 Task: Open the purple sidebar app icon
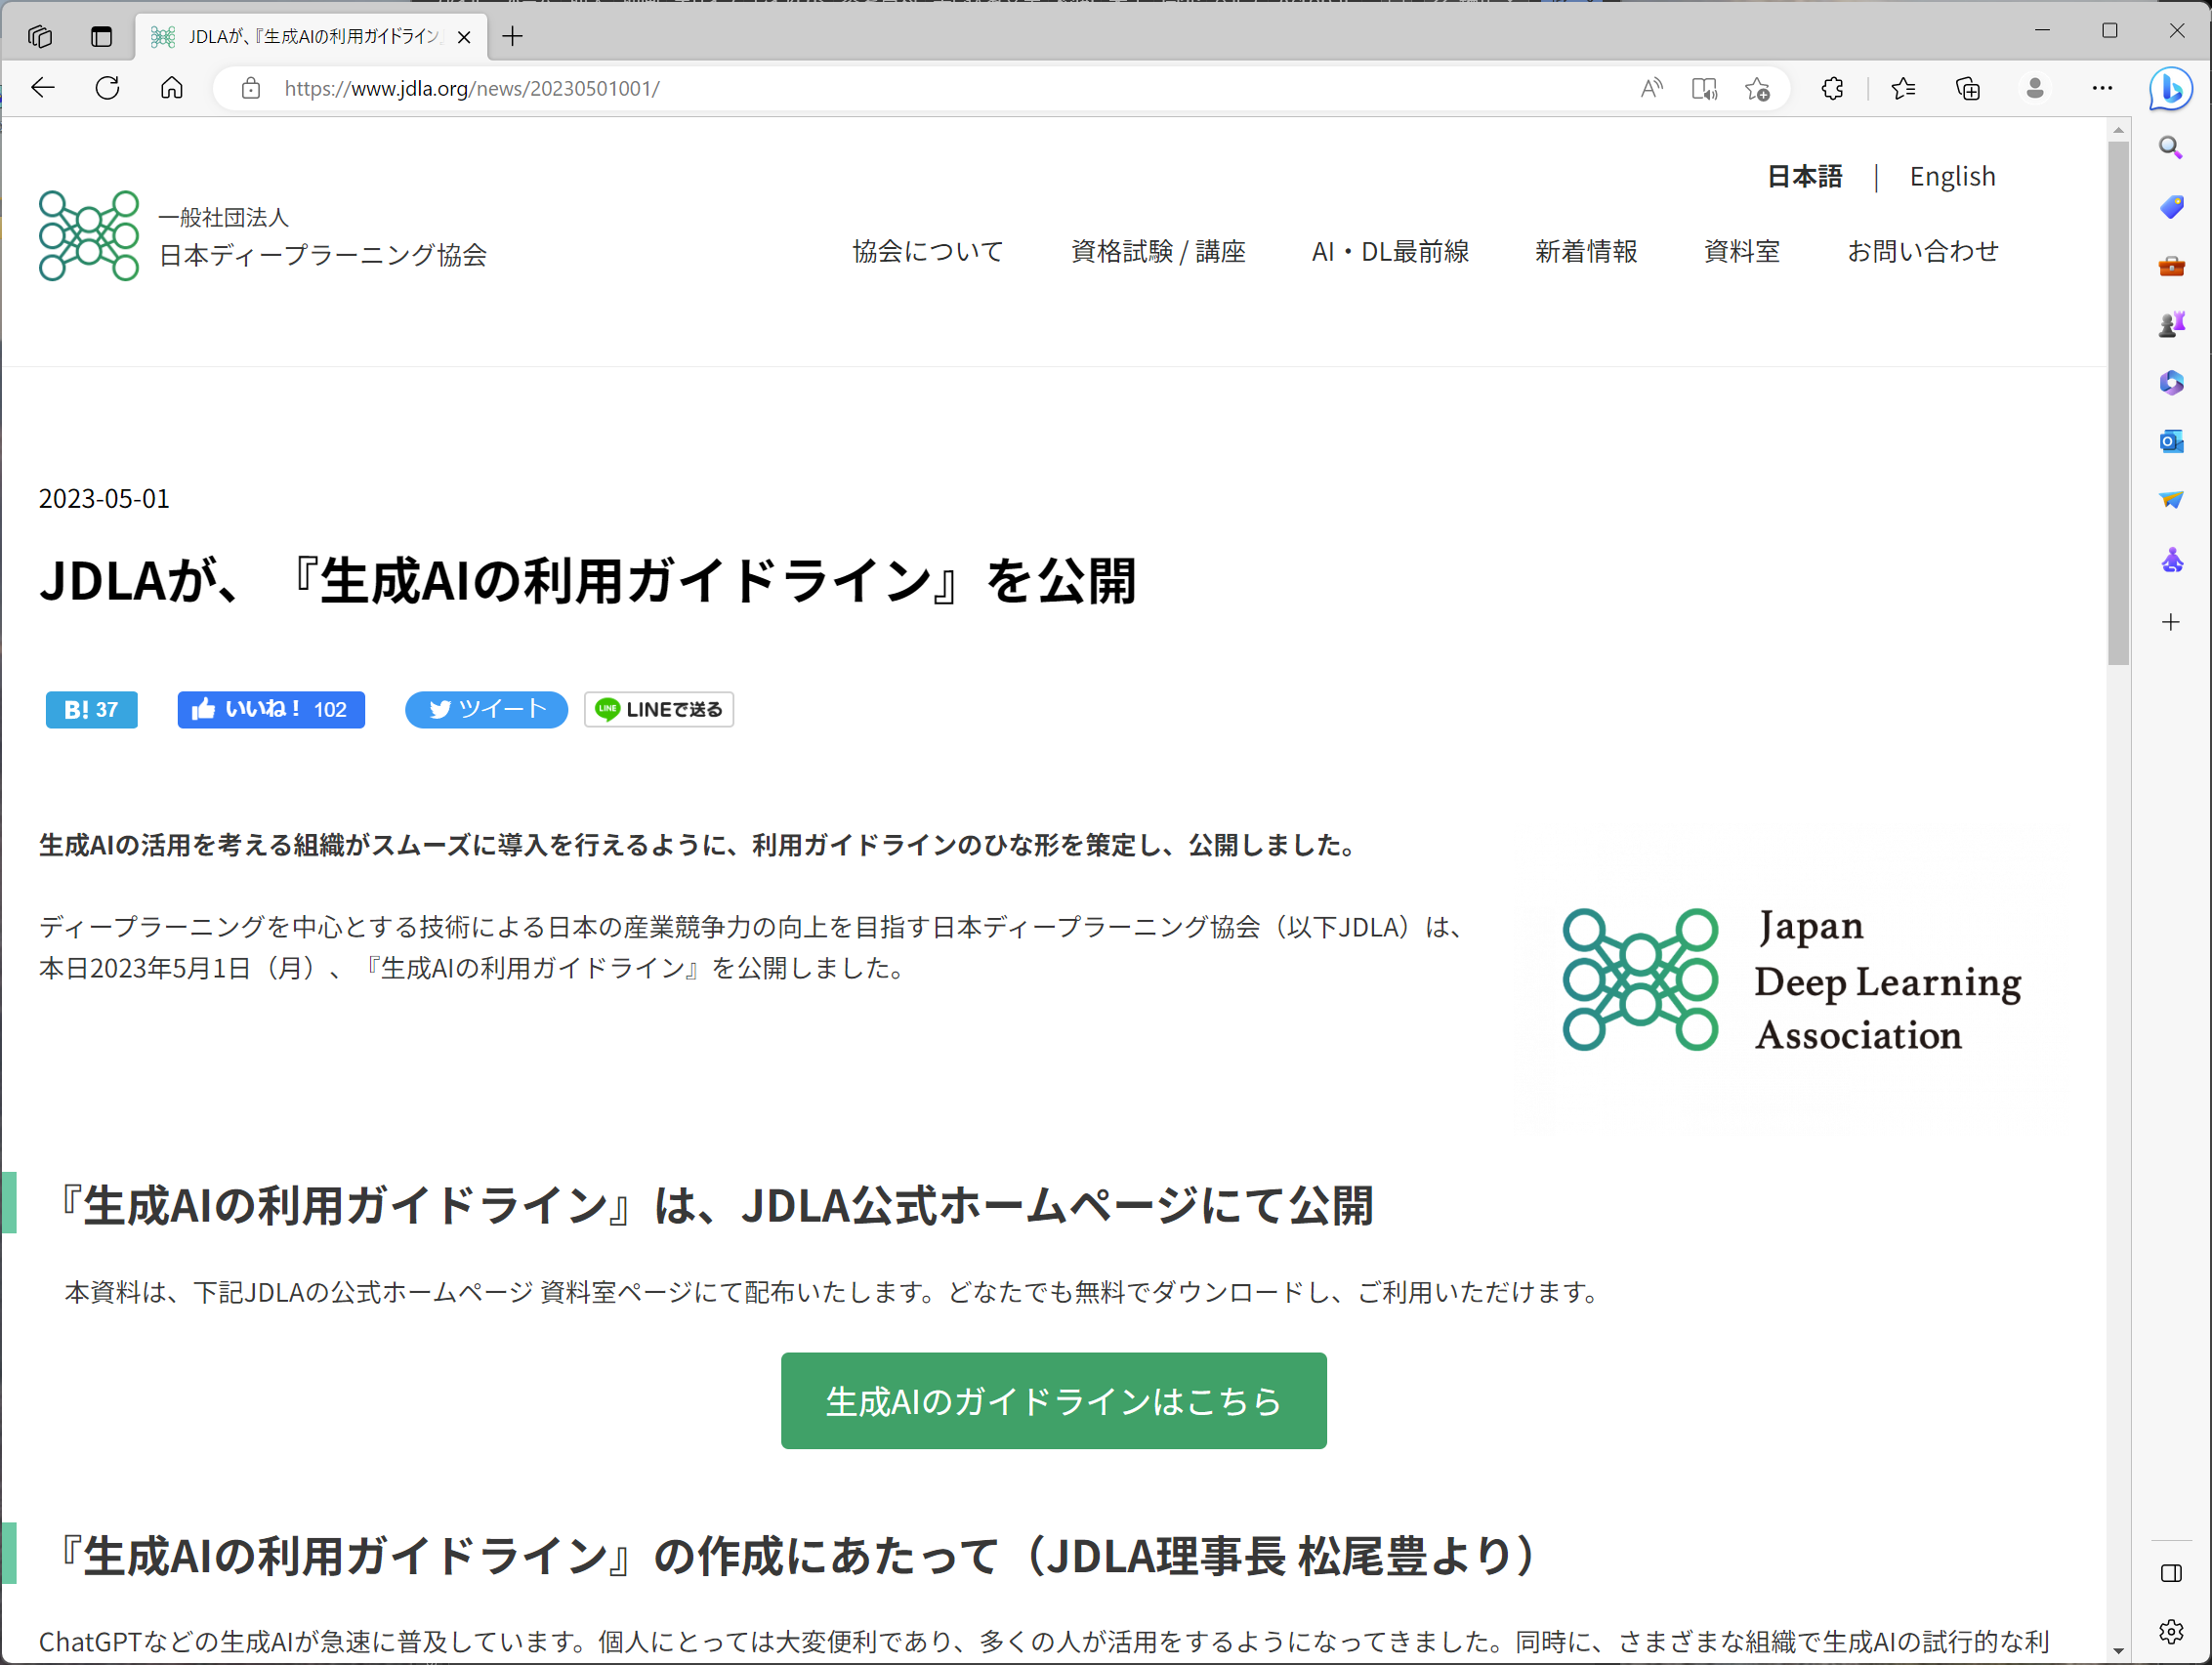click(2170, 560)
